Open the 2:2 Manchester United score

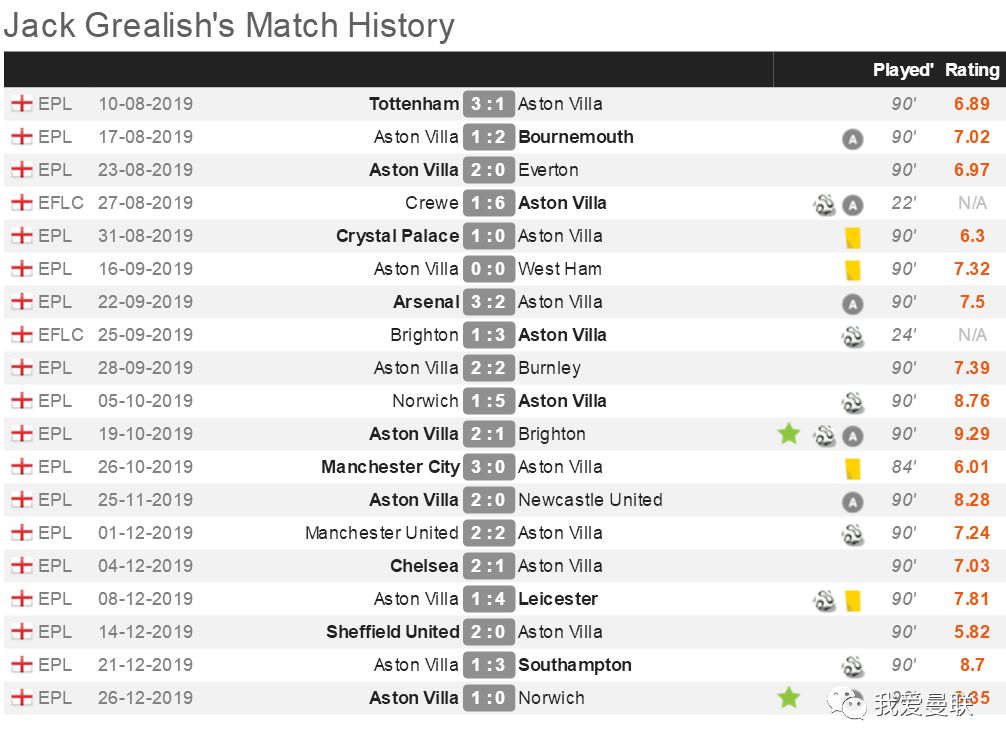pyautogui.click(x=488, y=533)
